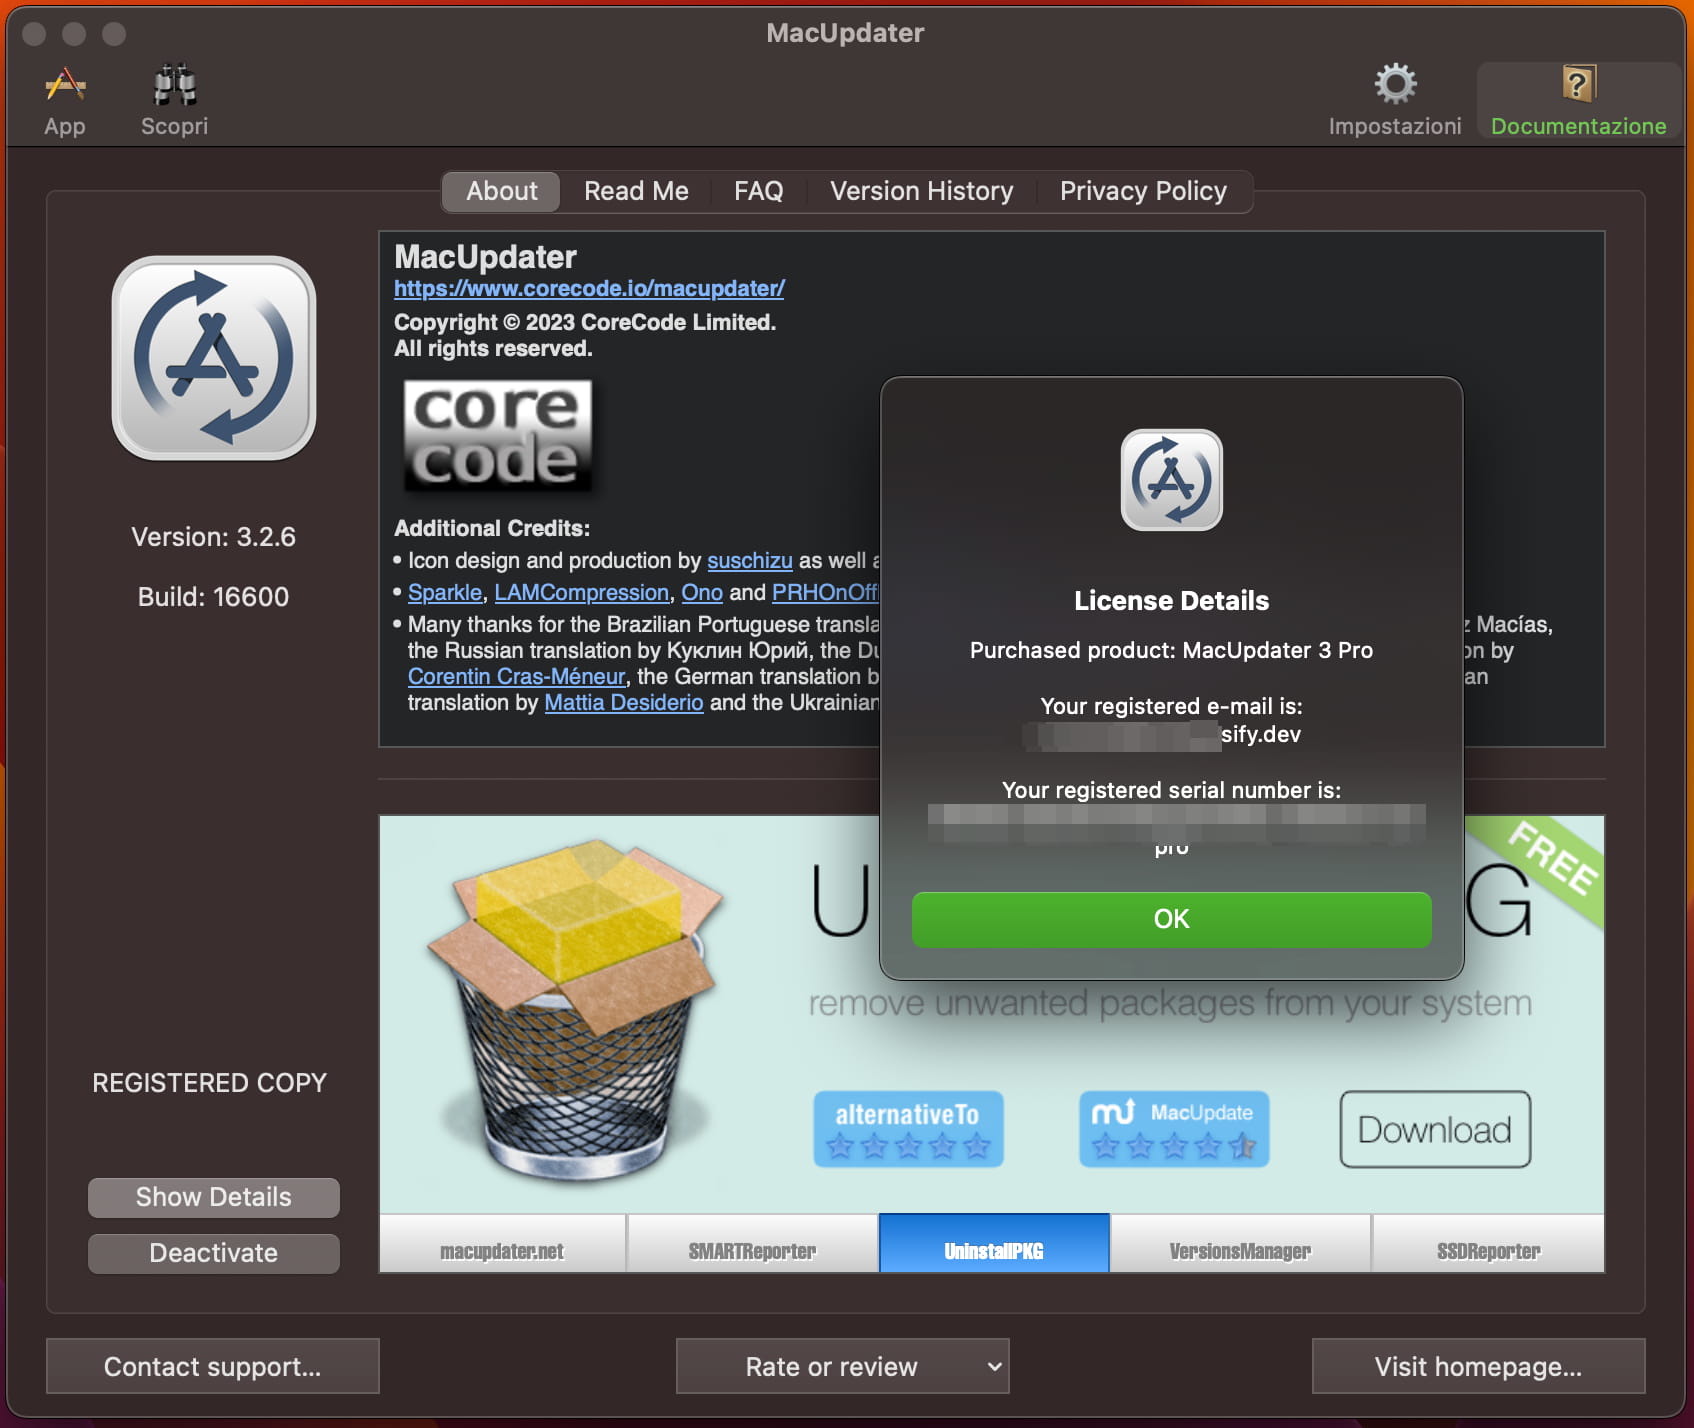Click the Deactivate button
Screen dimensions: 1694x1428
click(213, 1253)
